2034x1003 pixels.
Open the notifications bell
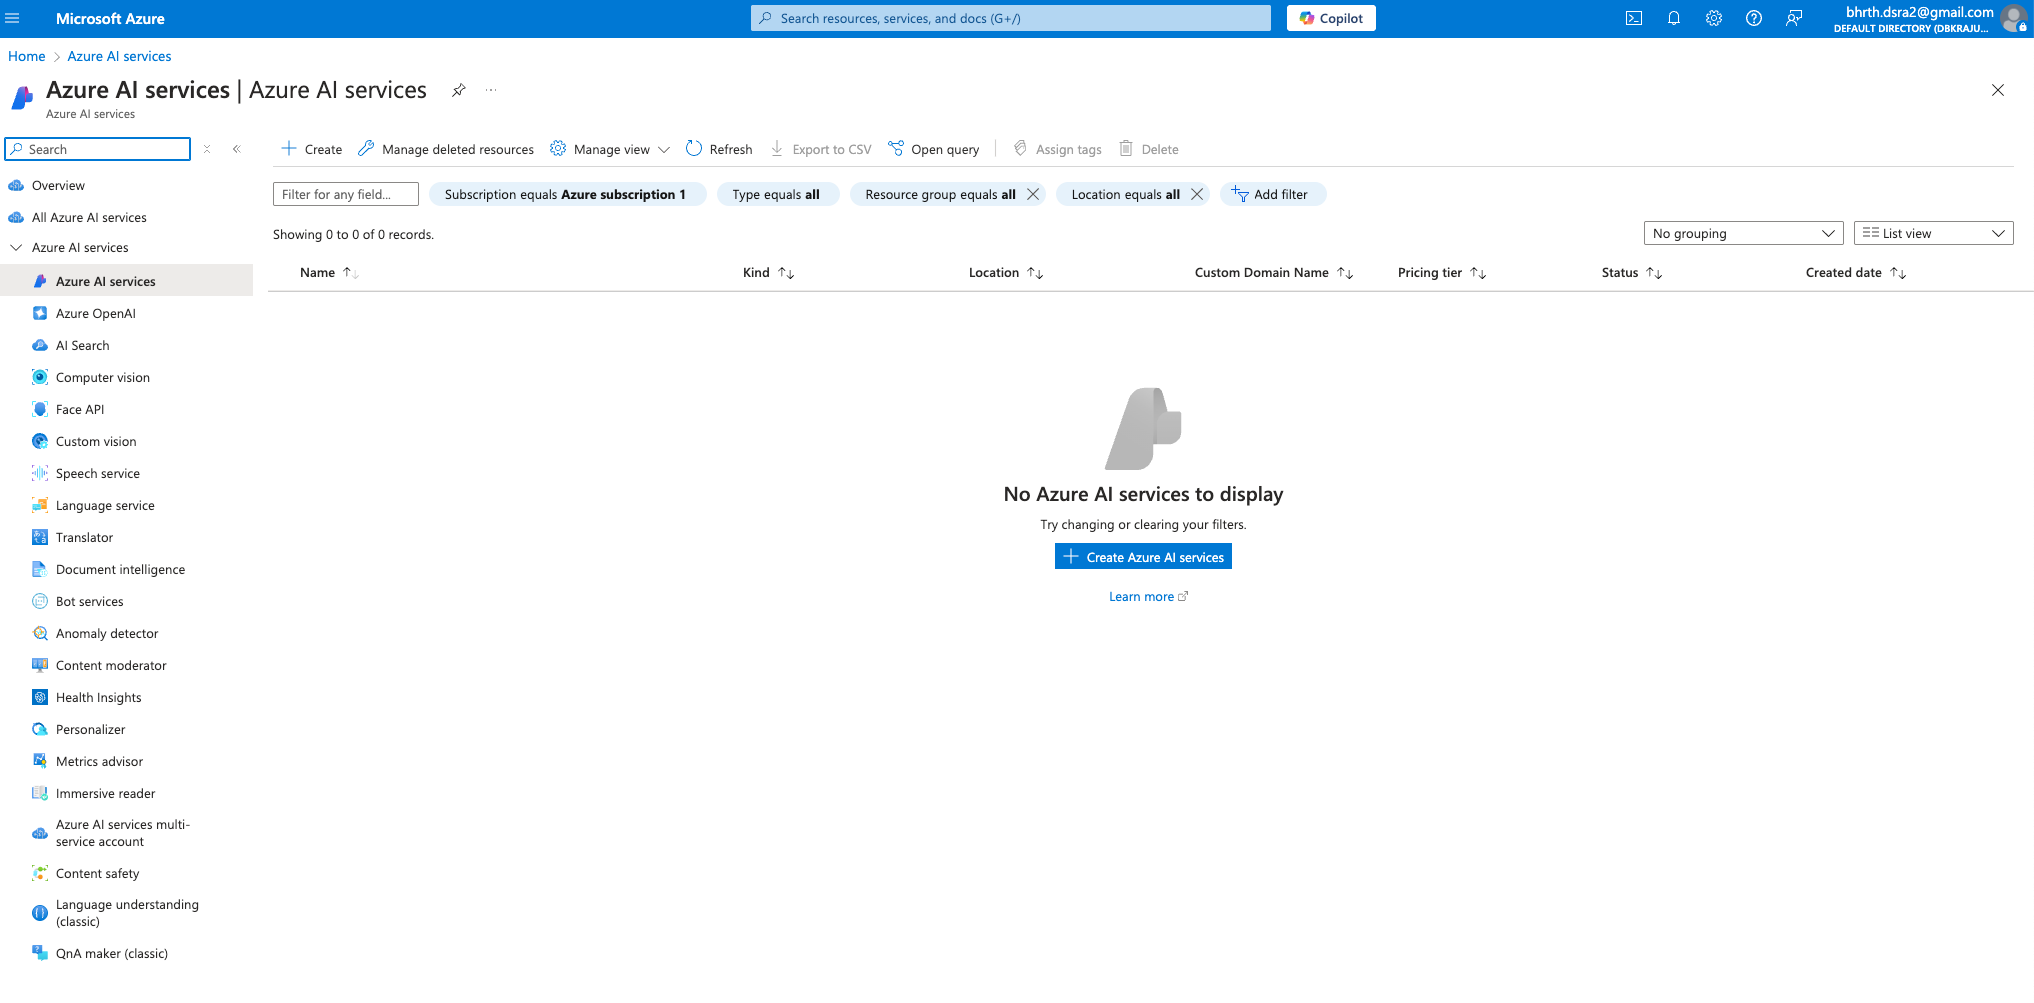[1674, 18]
